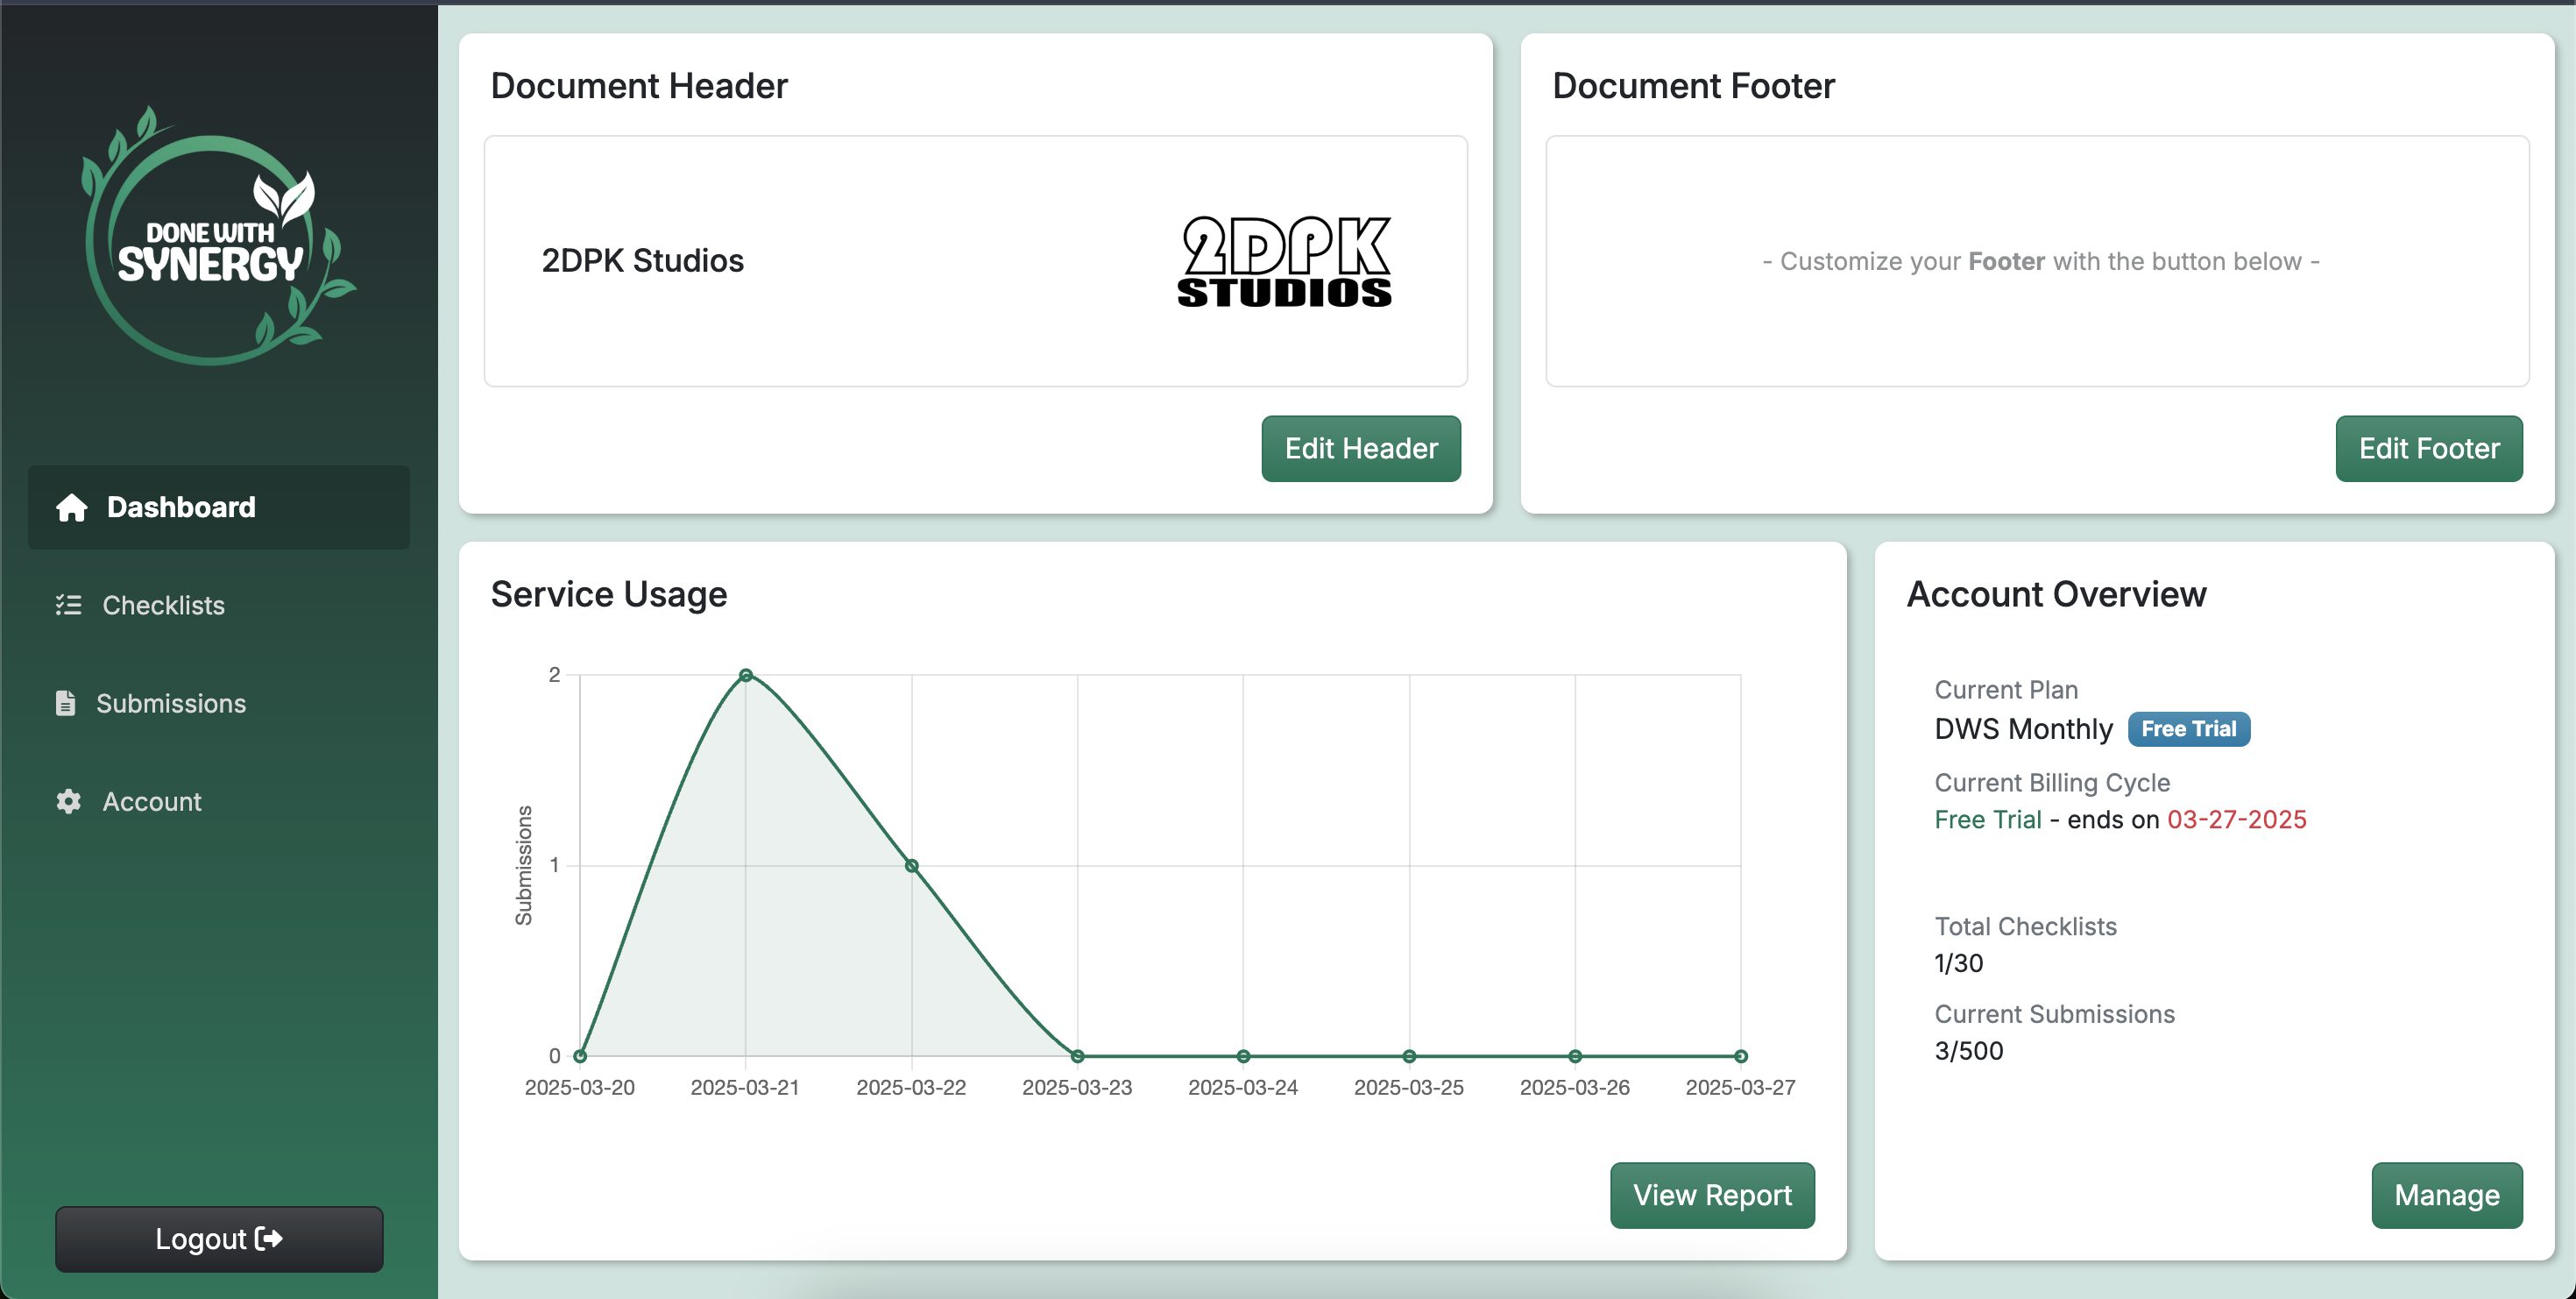This screenshot has width=2576, height=1299.
Task: Select the 2025-03-26 chart data point
Action: pos(1575,1056)
